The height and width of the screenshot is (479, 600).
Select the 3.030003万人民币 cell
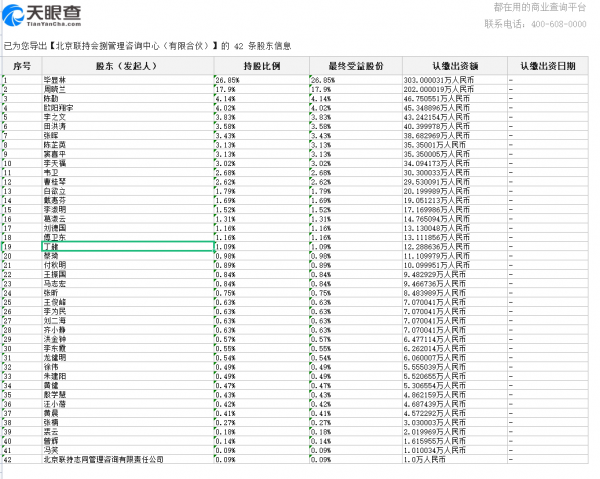click(455, 422)
